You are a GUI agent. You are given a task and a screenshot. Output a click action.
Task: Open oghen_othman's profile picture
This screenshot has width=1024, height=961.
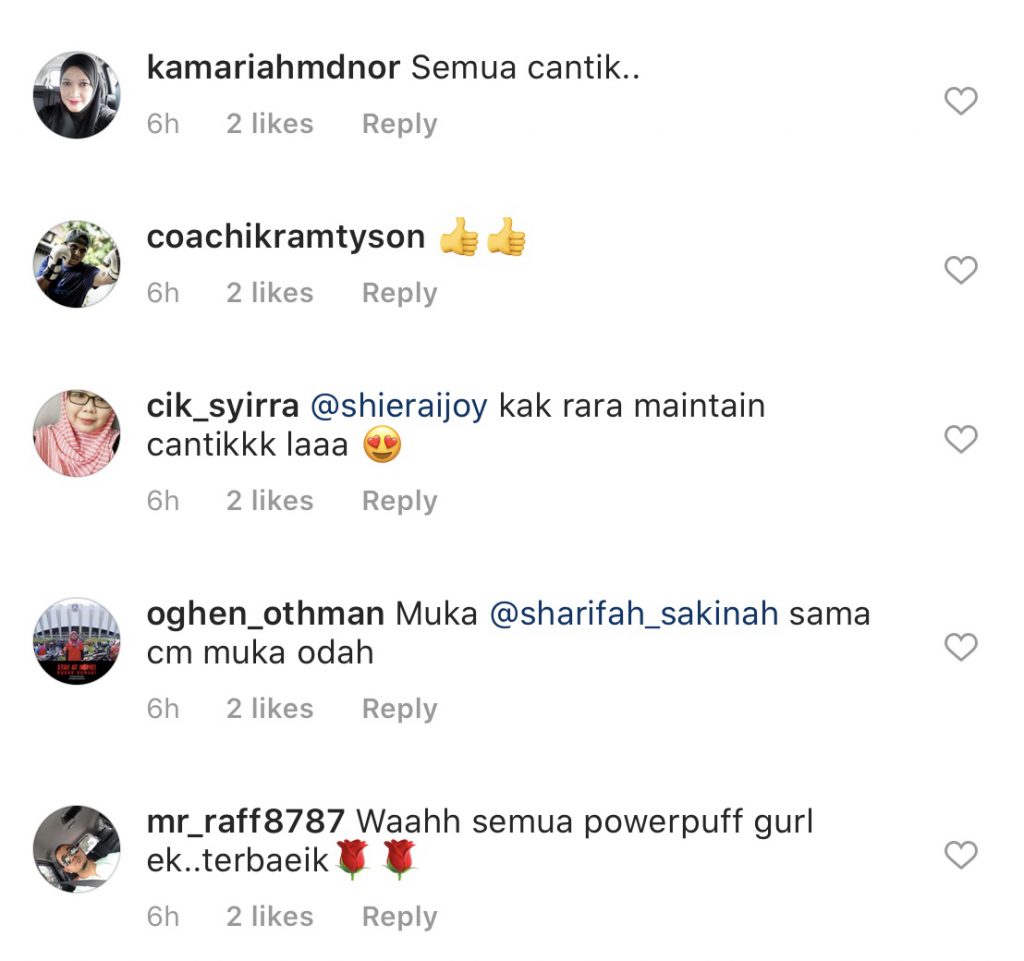77,641
